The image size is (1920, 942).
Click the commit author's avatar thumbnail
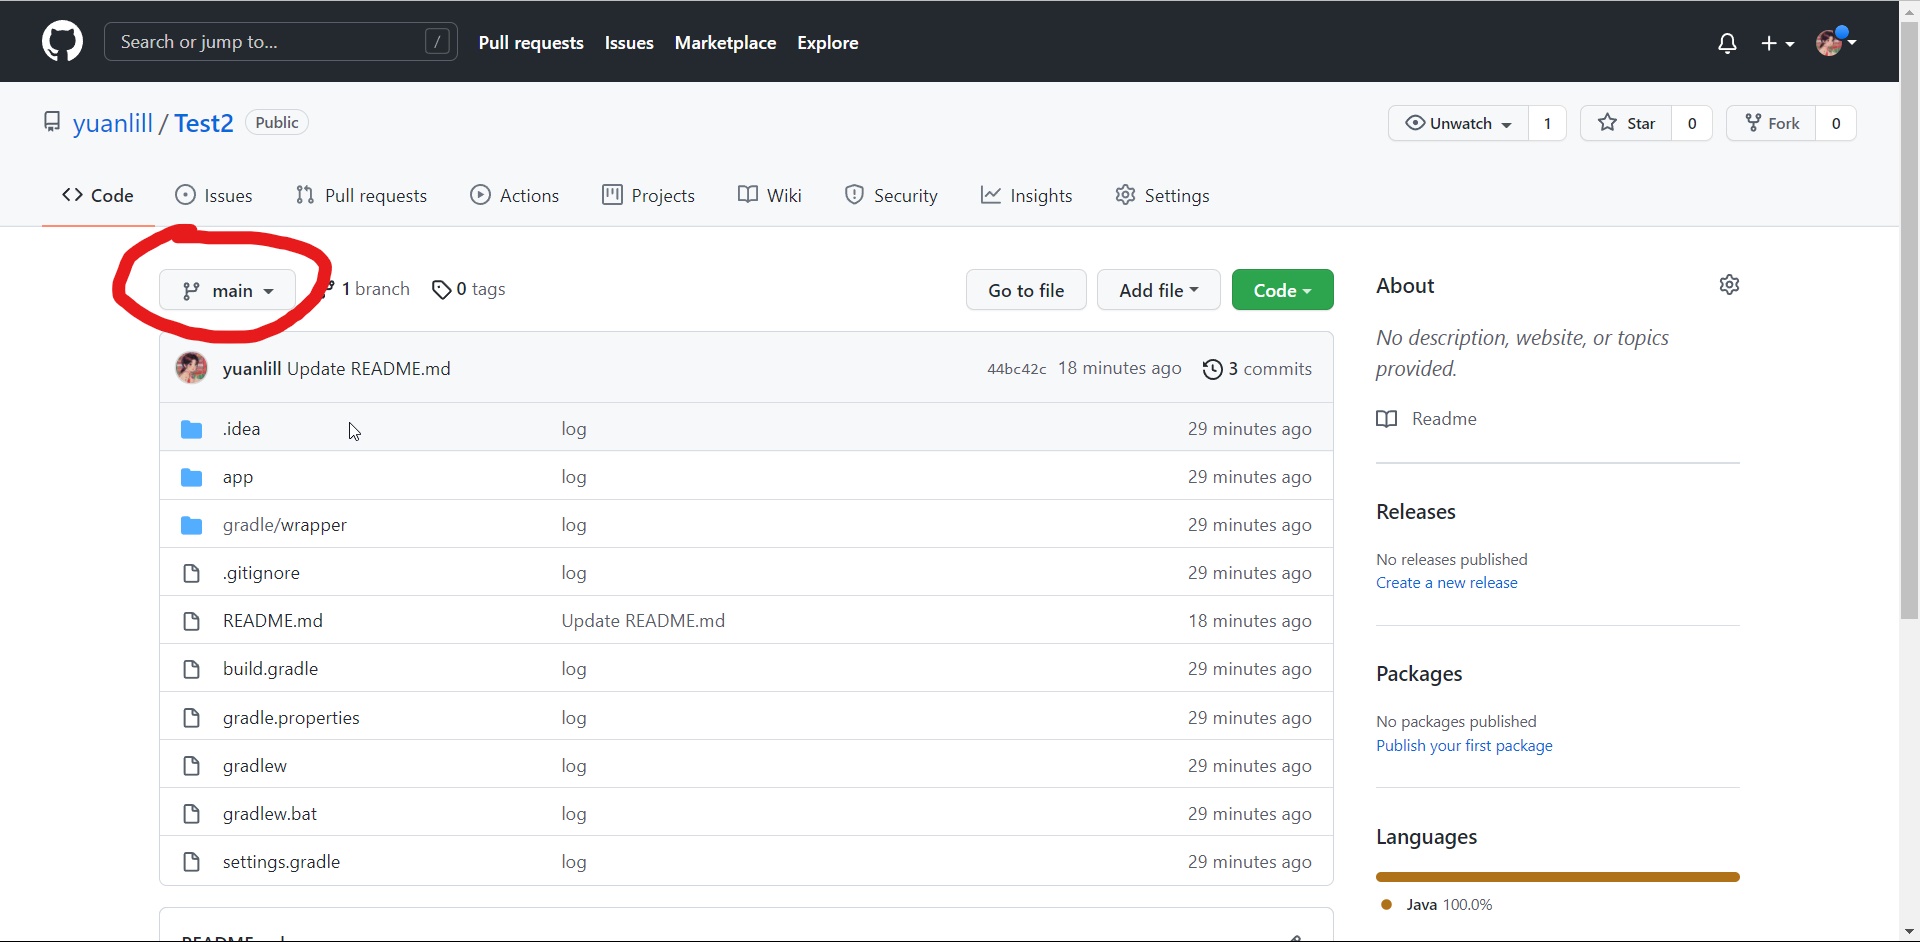[192, 368]
